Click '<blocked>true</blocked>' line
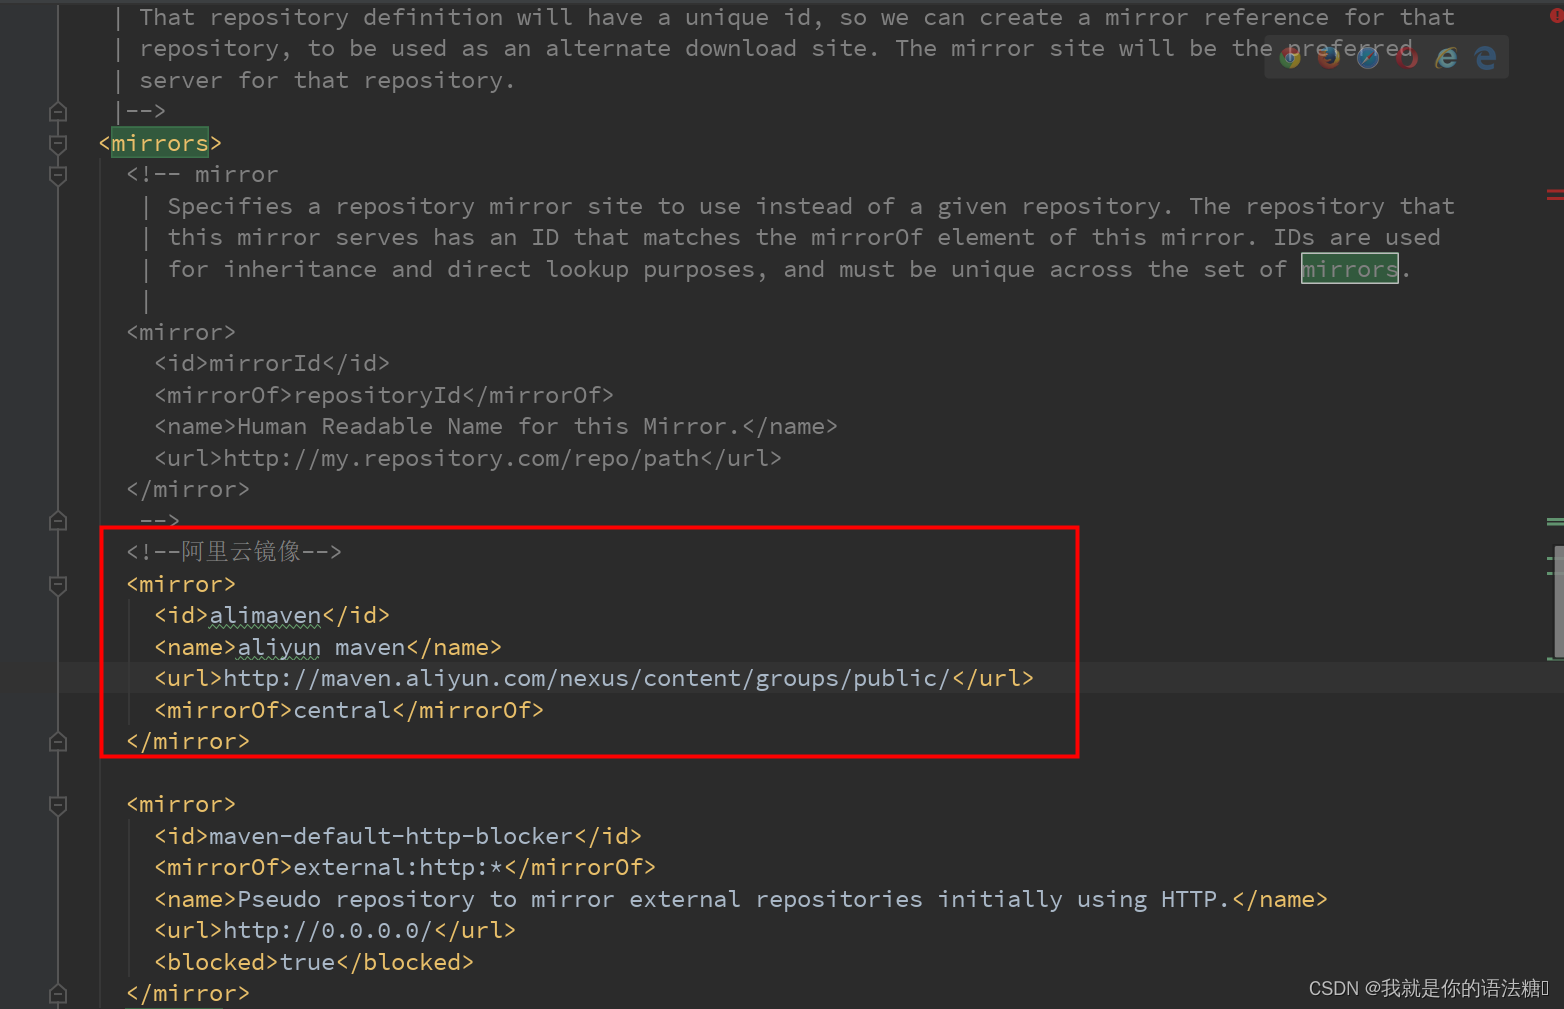The width and height of the screenshot is (1564, 1009). tap(314, 962)
